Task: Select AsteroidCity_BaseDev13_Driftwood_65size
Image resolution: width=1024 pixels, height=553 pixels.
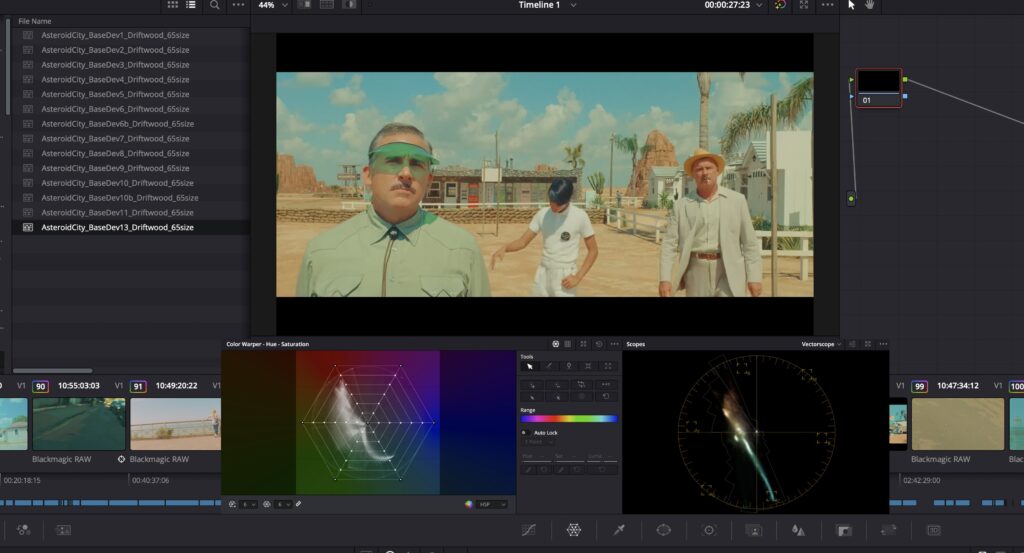Action: pos(118,227)
